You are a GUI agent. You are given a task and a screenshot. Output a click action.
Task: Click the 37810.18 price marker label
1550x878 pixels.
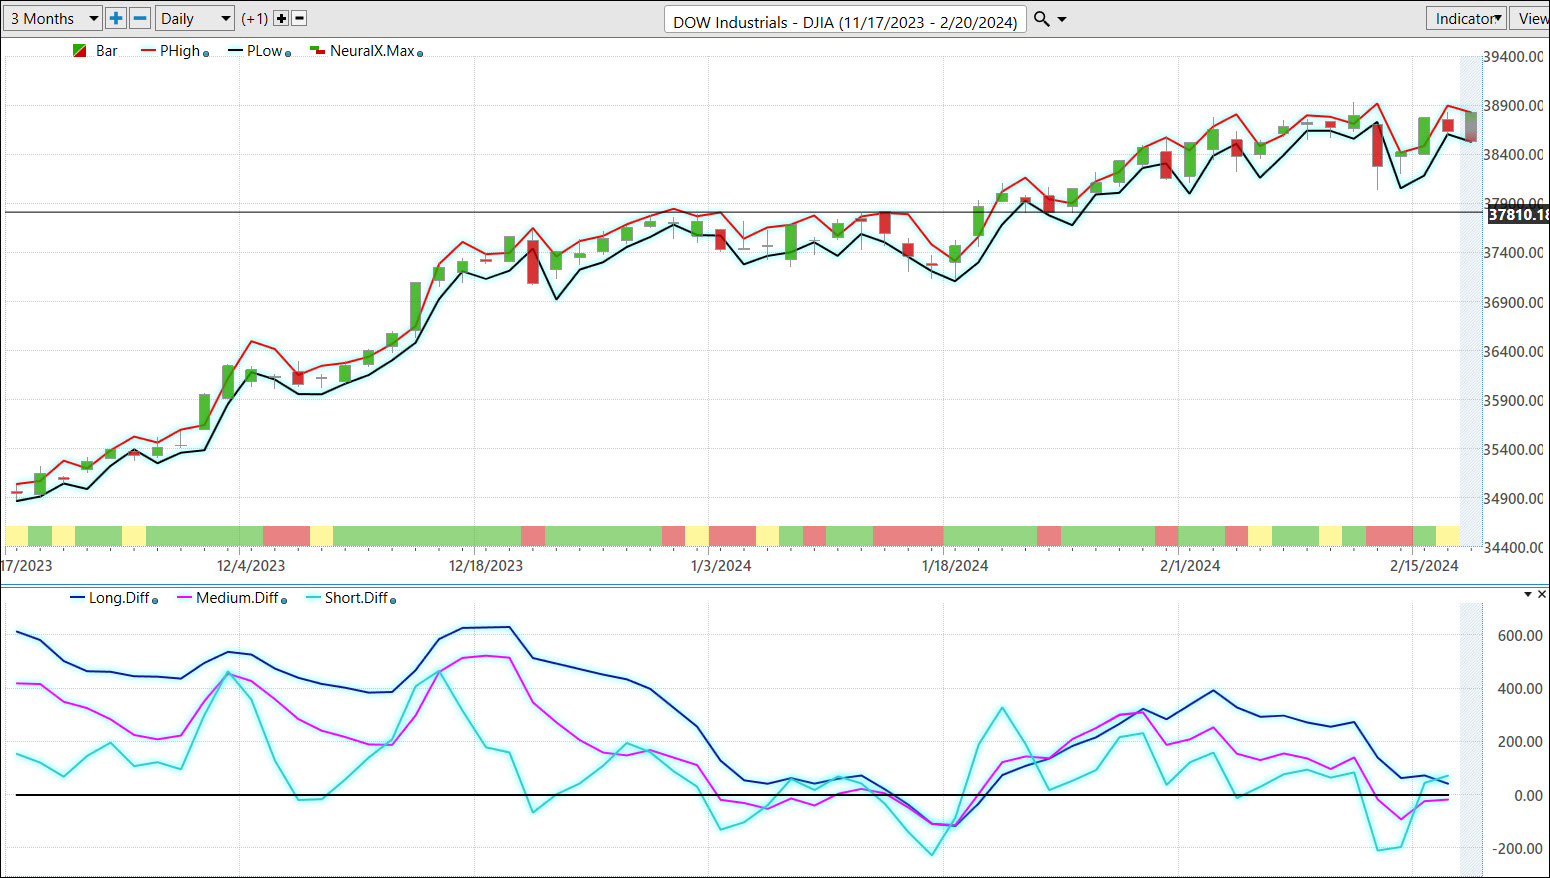1518,214
